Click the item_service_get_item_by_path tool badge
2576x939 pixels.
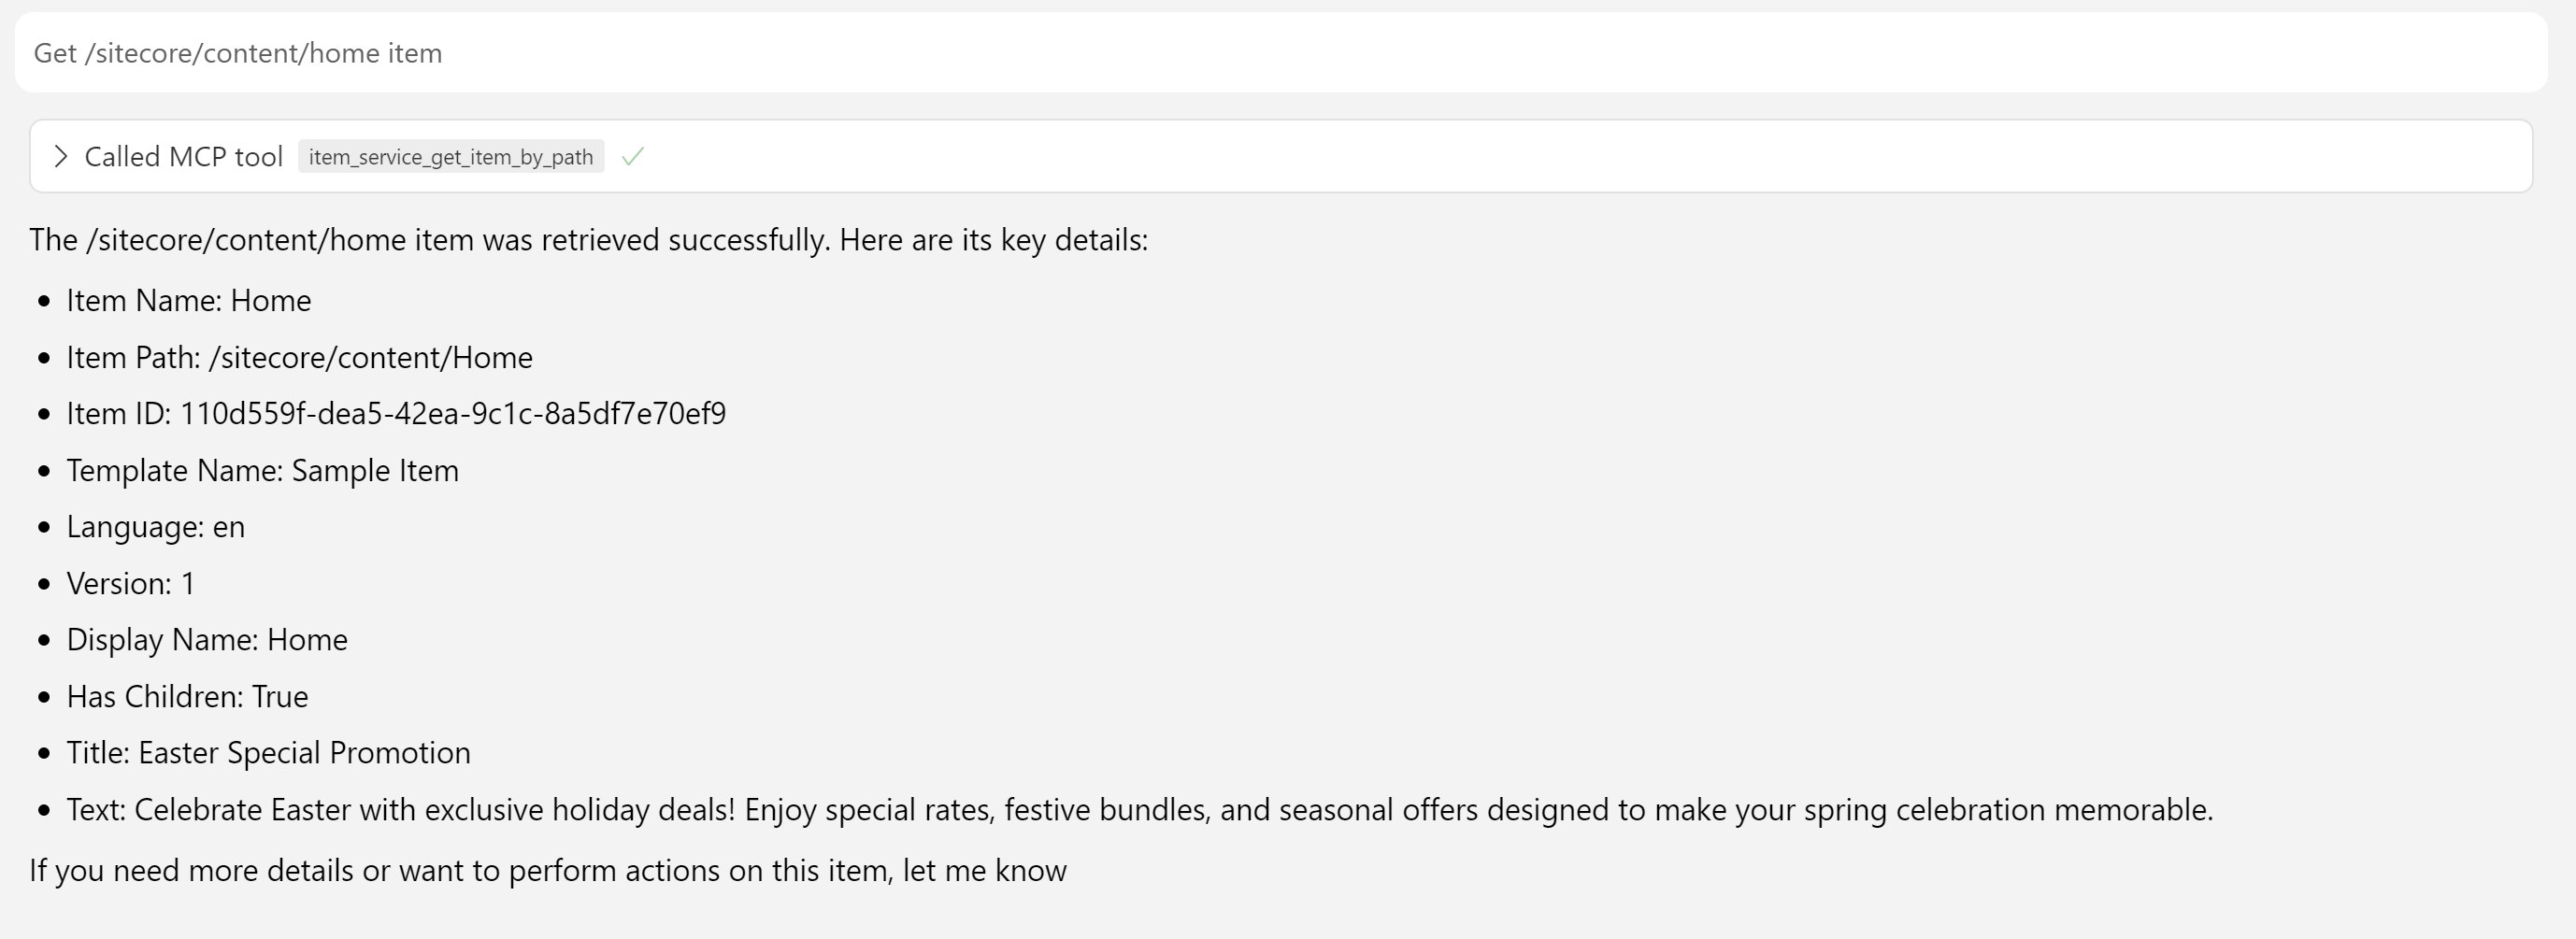(x=450, y=157)
